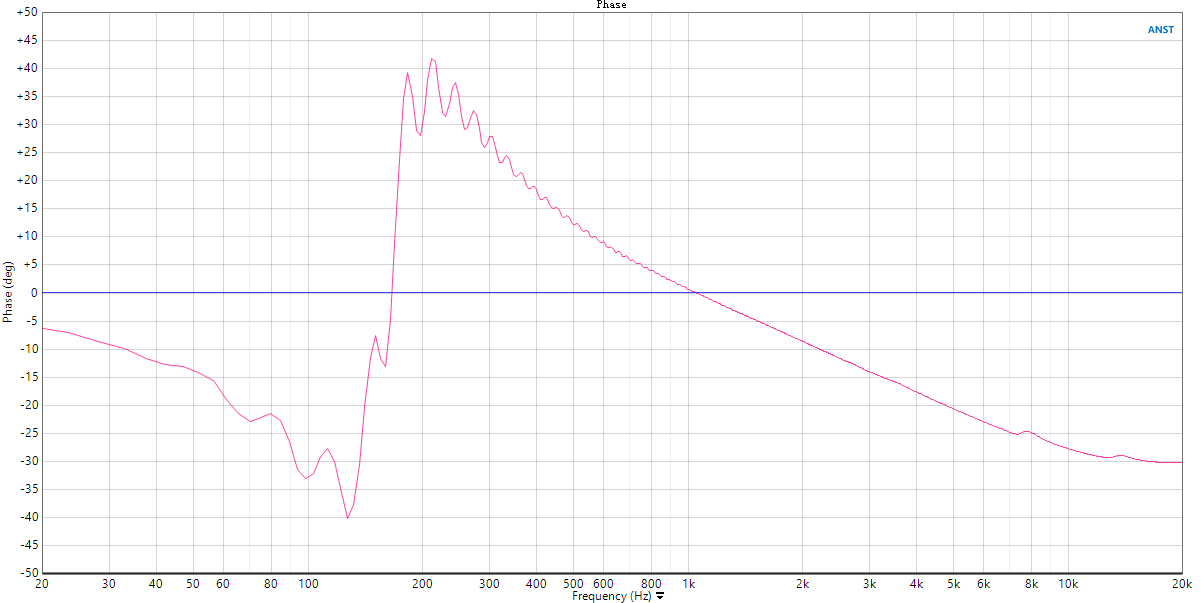Click the 0 phase axis tick label
This screenshot has width=1201, height=603.
point(34,292)
